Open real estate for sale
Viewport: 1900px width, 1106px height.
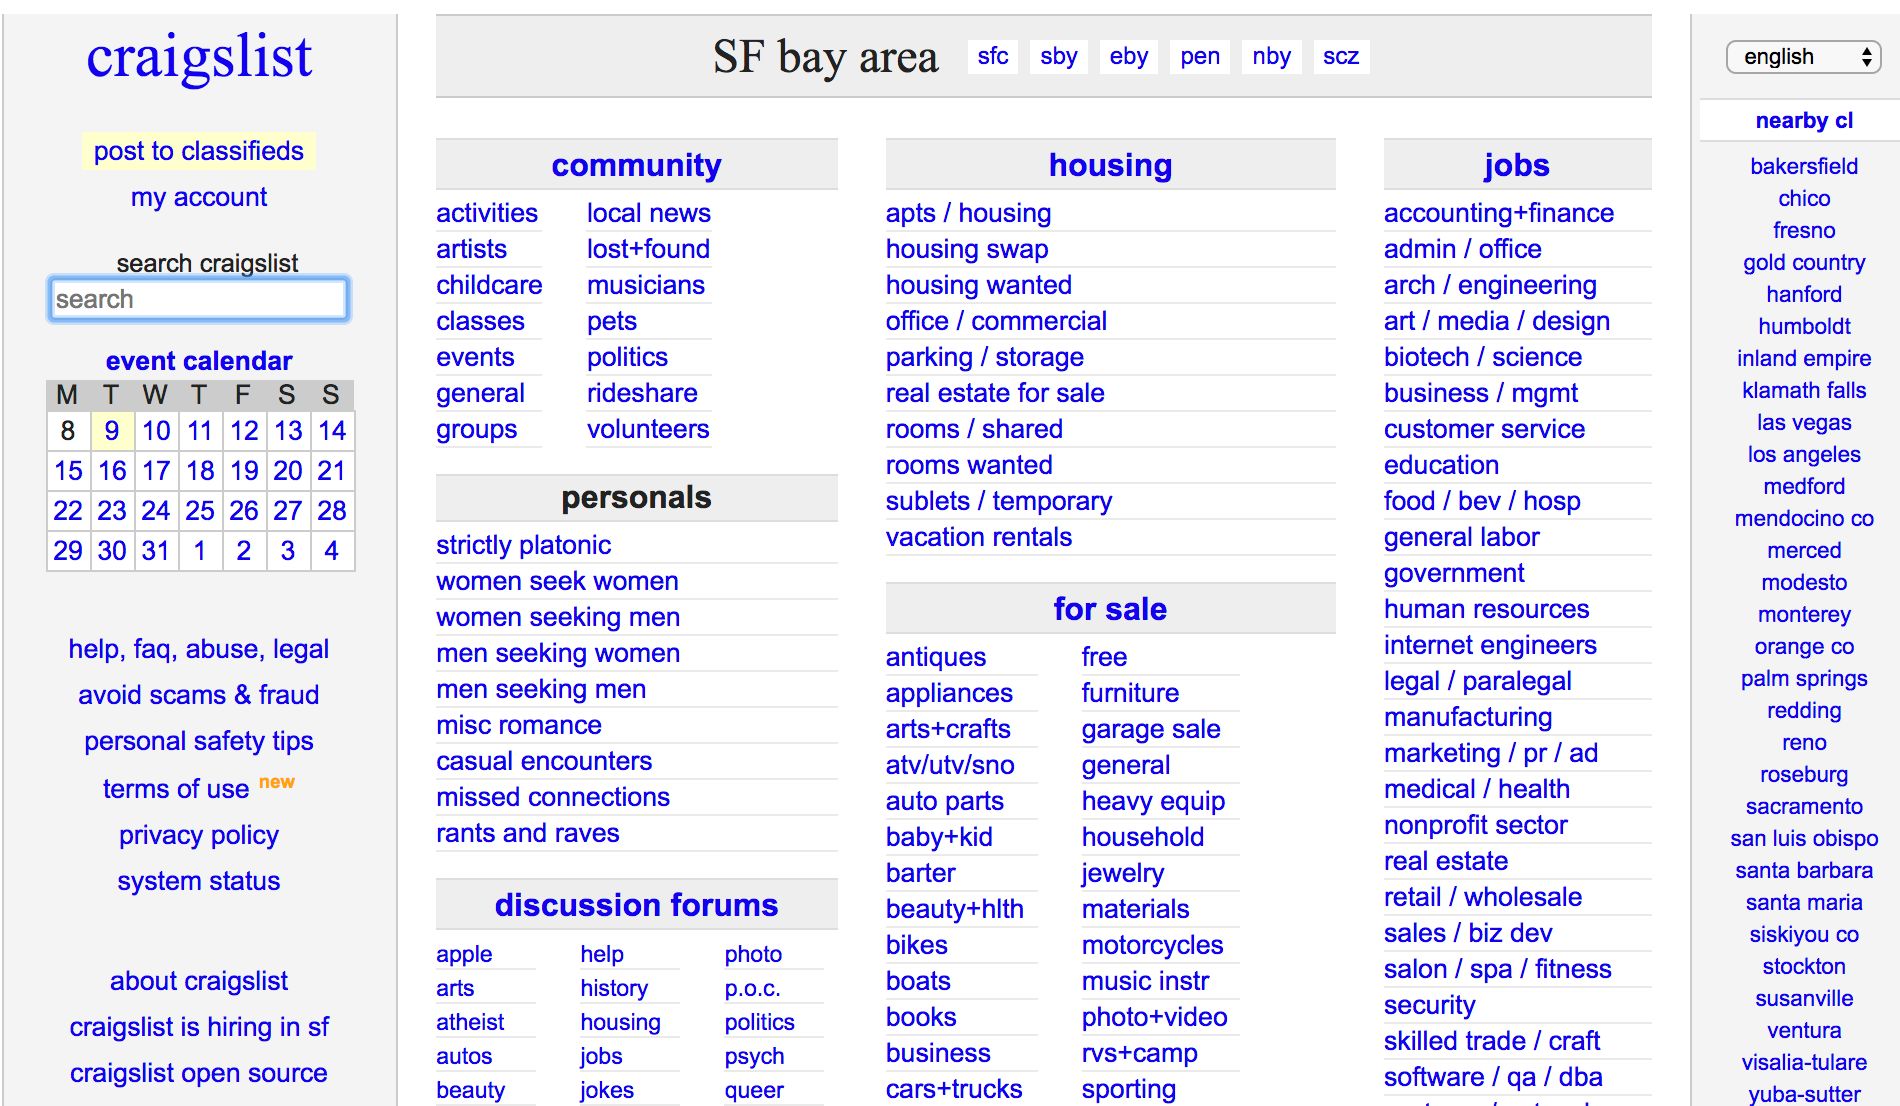[x=995, y=393]
